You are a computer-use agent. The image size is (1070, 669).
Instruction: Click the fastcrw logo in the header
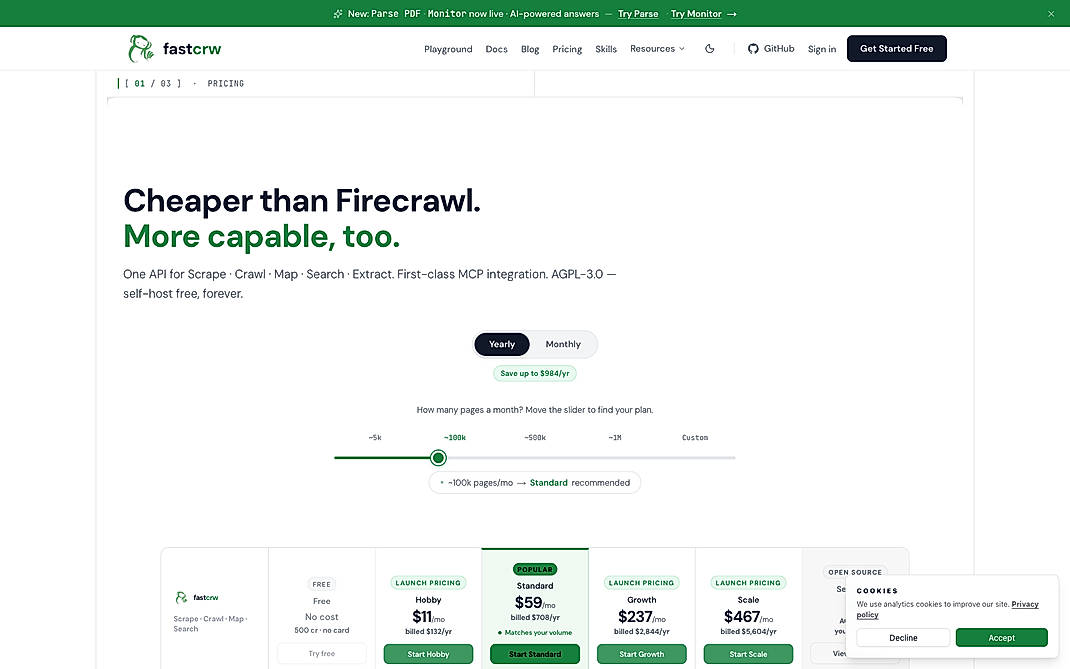(x=175, y=48)
